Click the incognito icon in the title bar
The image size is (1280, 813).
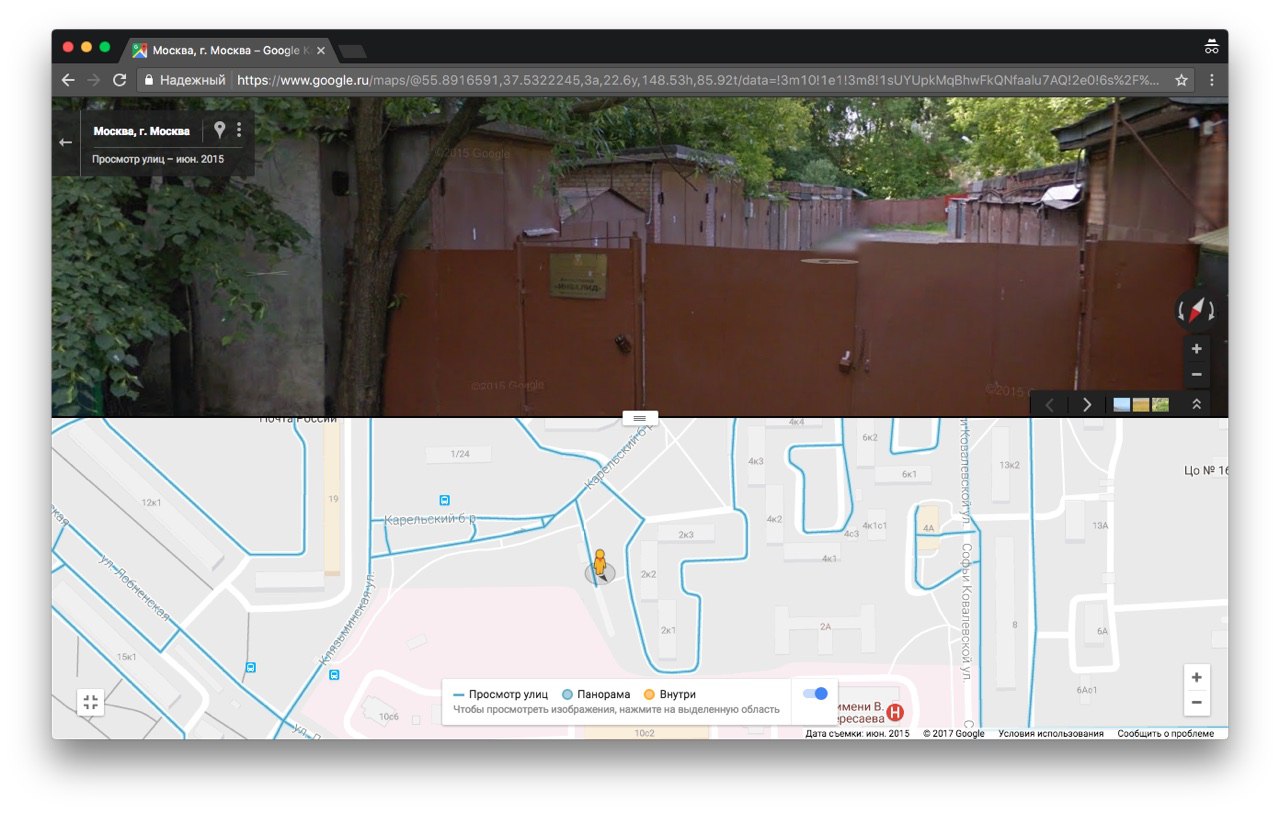(1212, 46)
